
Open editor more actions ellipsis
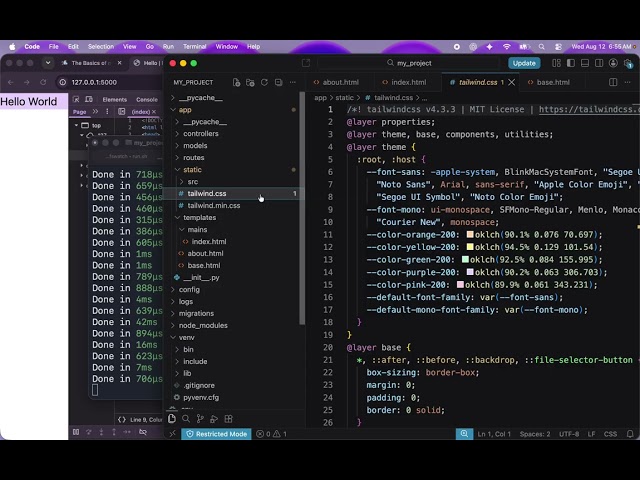click(x=627, y=82)
